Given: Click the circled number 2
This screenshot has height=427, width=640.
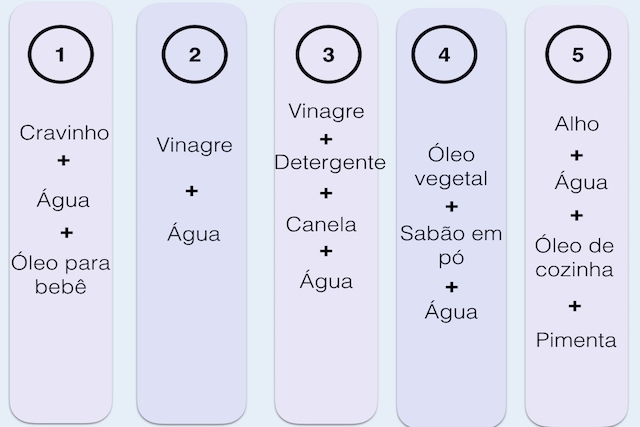Looking at the screenshot, I should pos(195,54).
